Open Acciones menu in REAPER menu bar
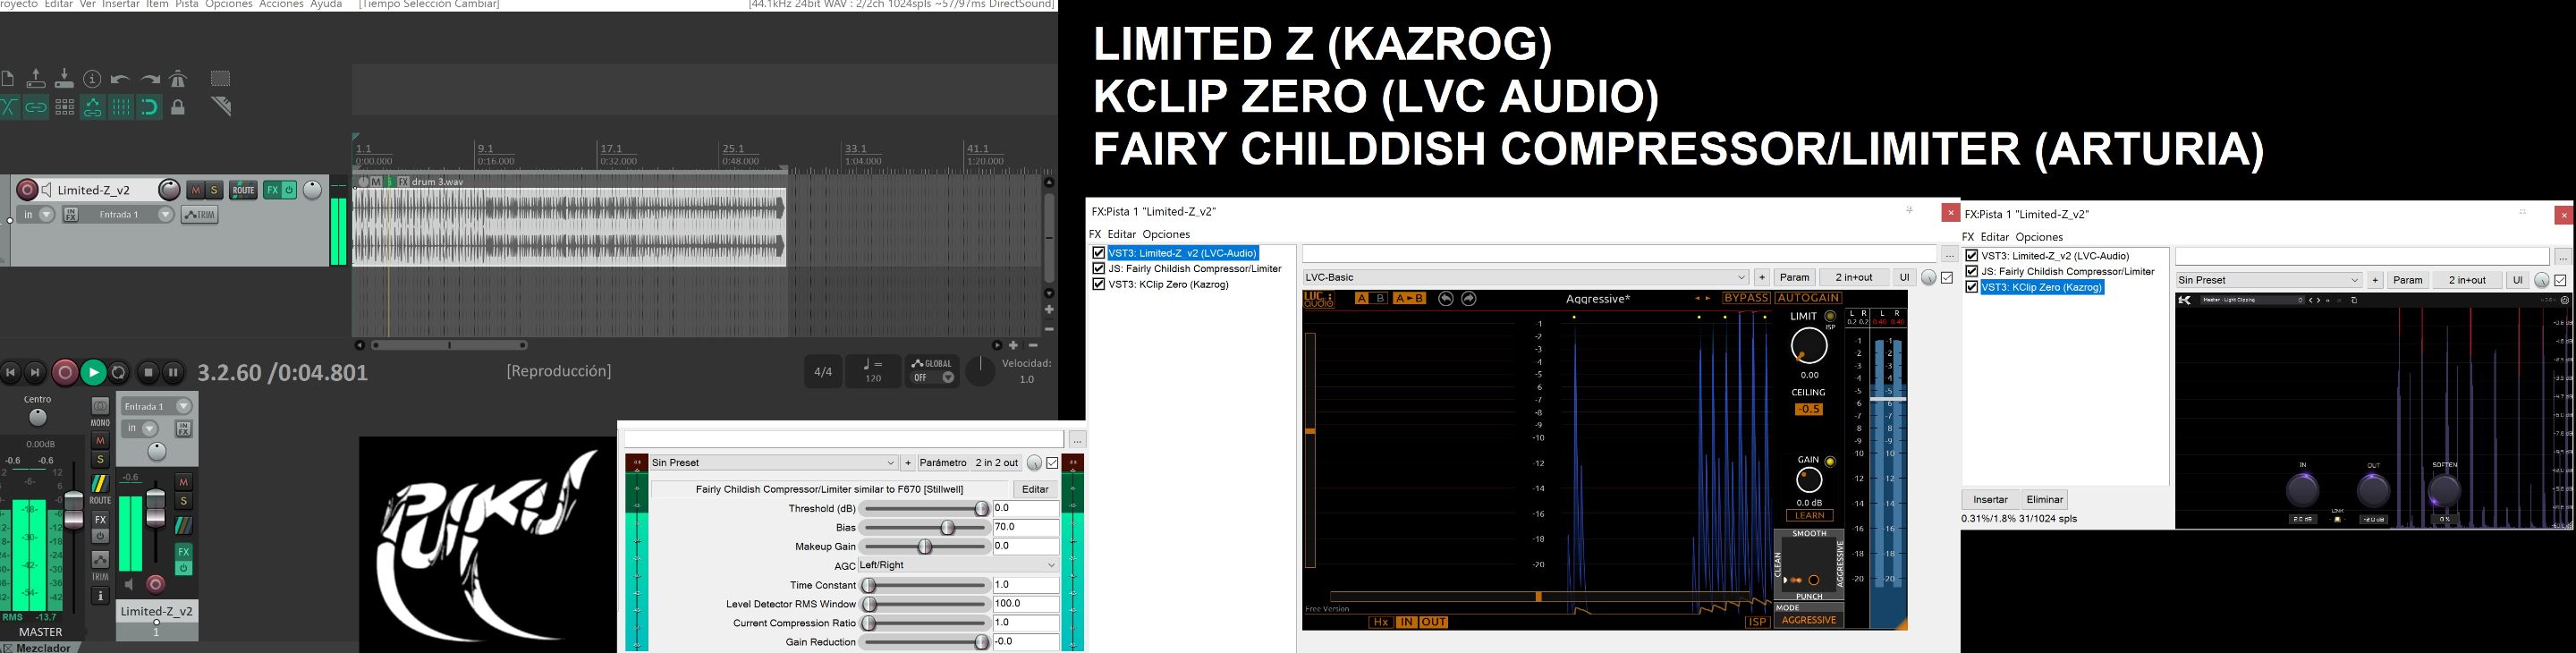The image size is (2576, 653). click(x=281, y=5)
